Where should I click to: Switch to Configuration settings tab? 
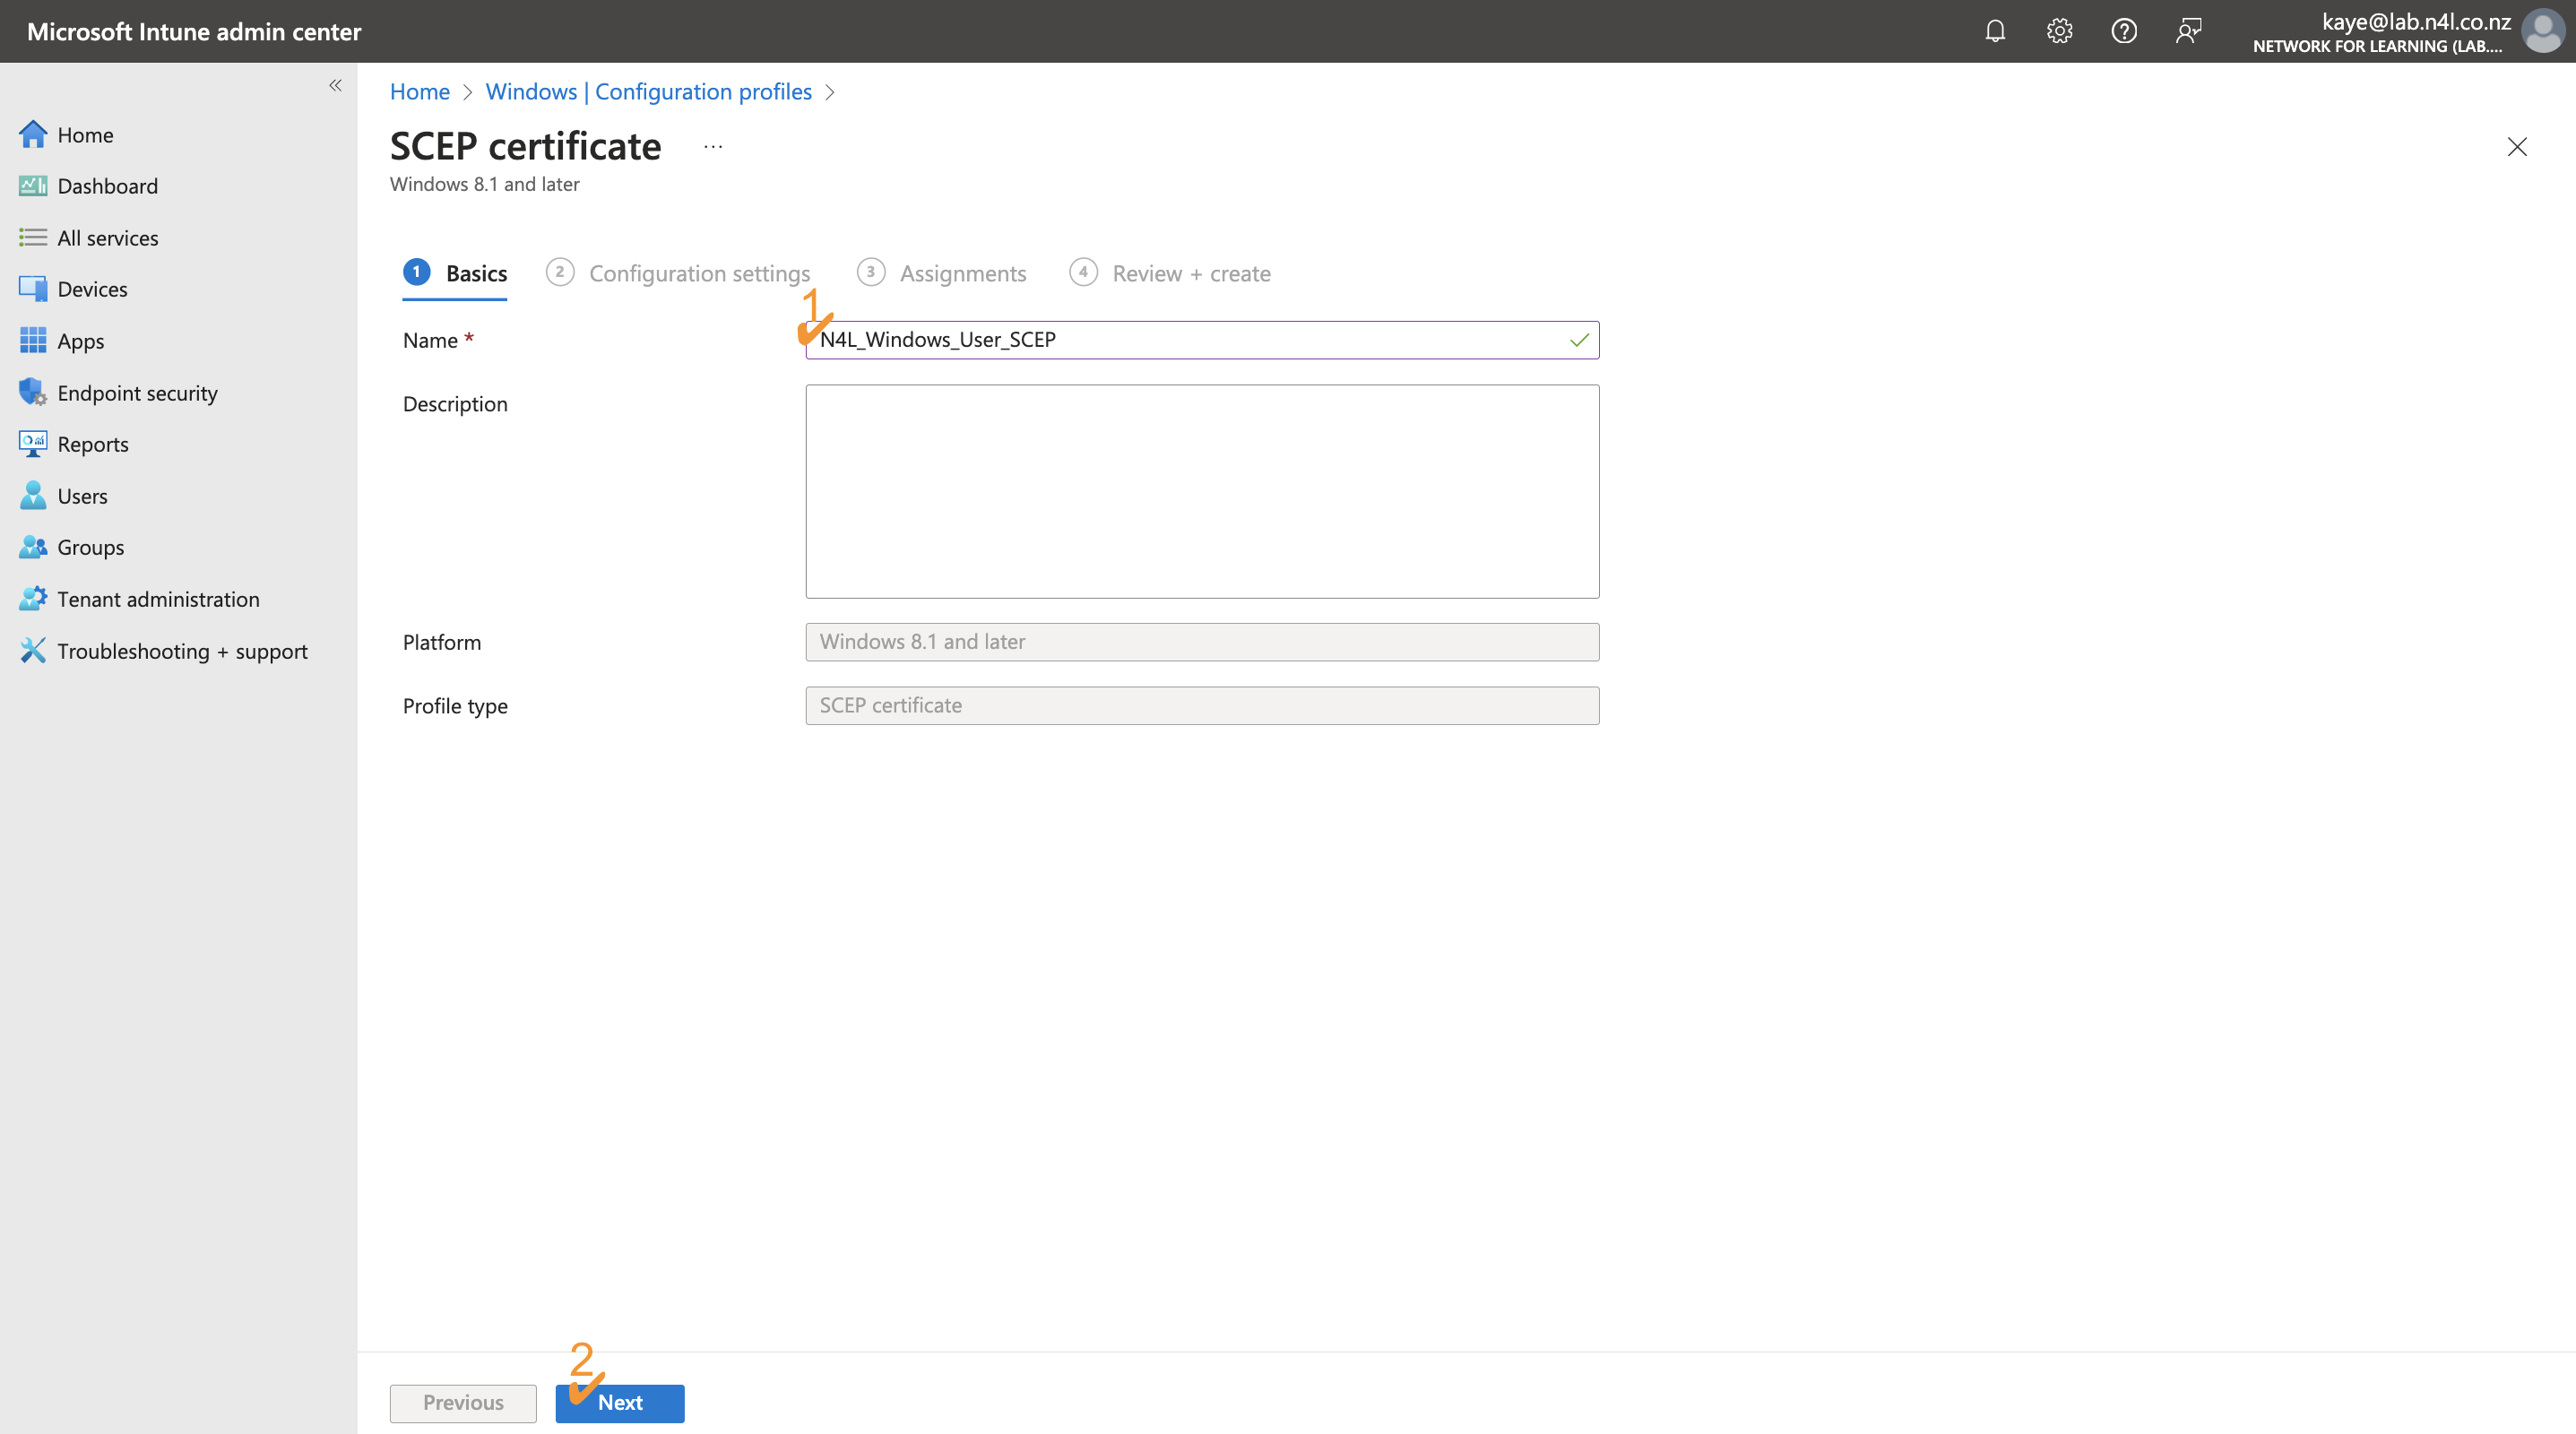[x=698, y=273]
